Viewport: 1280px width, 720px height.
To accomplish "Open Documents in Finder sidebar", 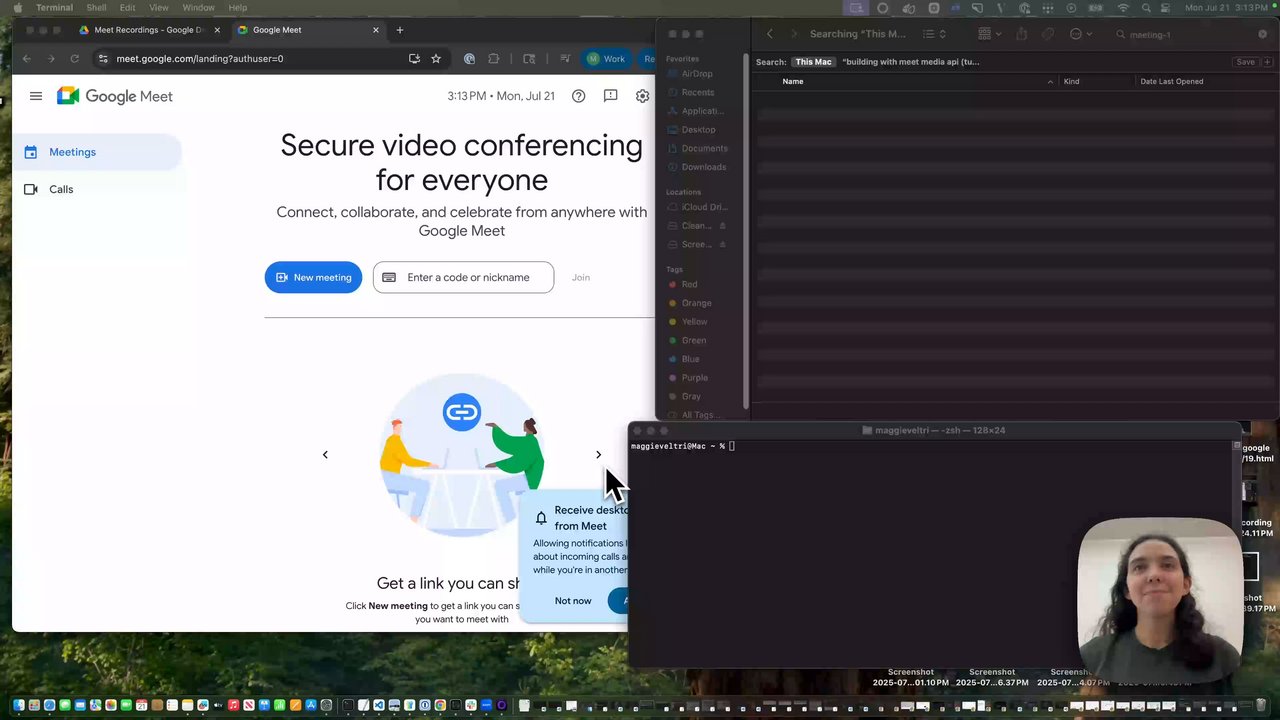I will (705, 148).
